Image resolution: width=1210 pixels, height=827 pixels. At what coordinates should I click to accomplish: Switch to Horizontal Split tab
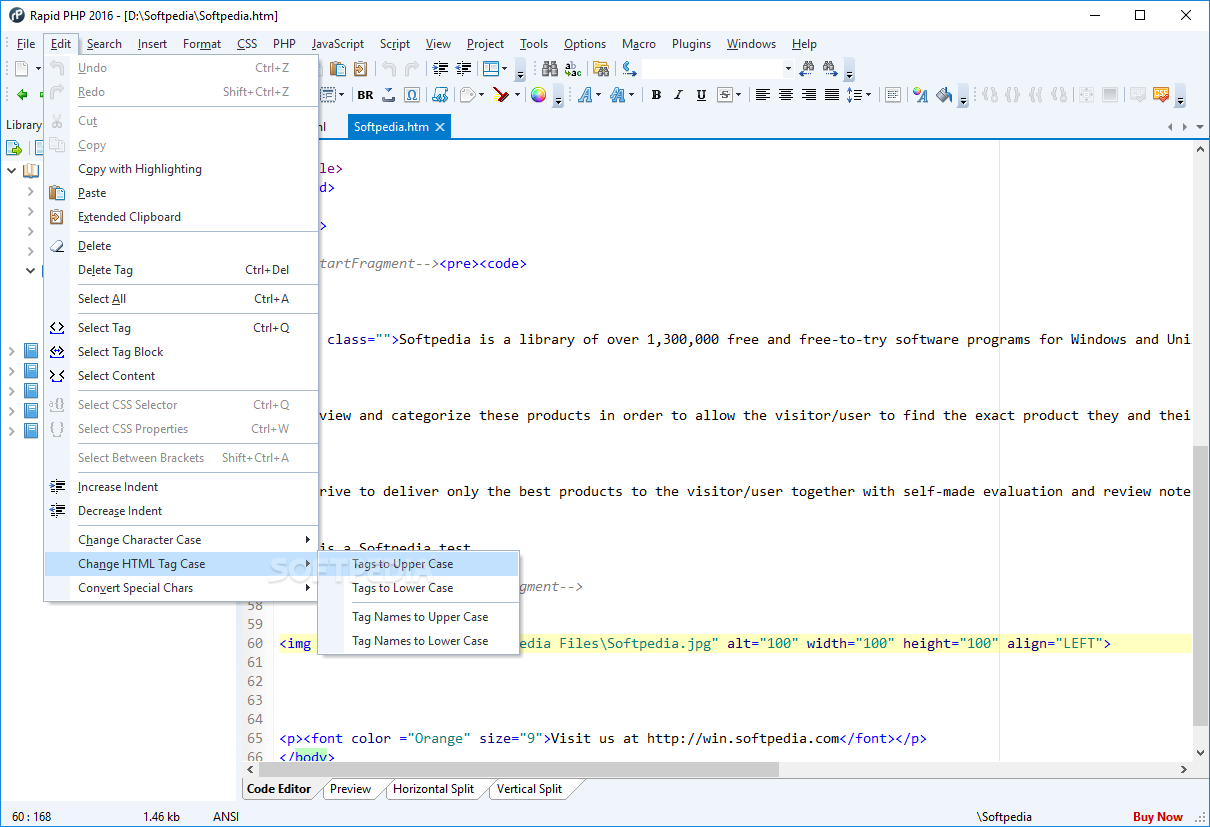pos(433,789)
